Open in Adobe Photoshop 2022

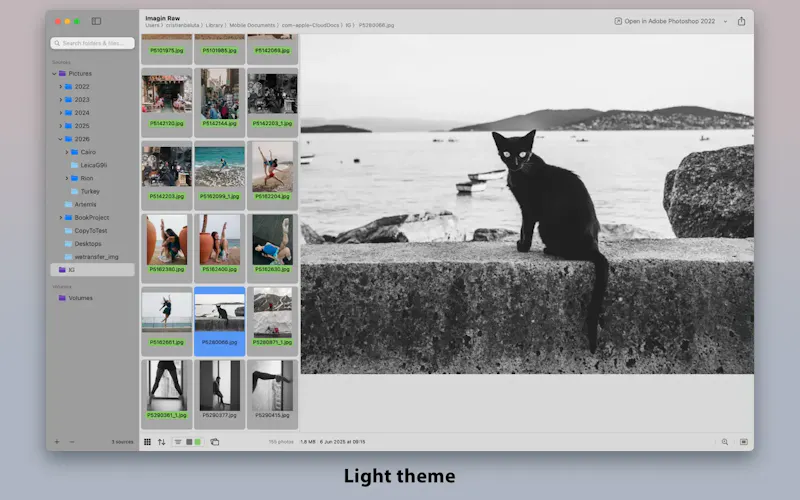pyautogui.click(x=664, y=21)
